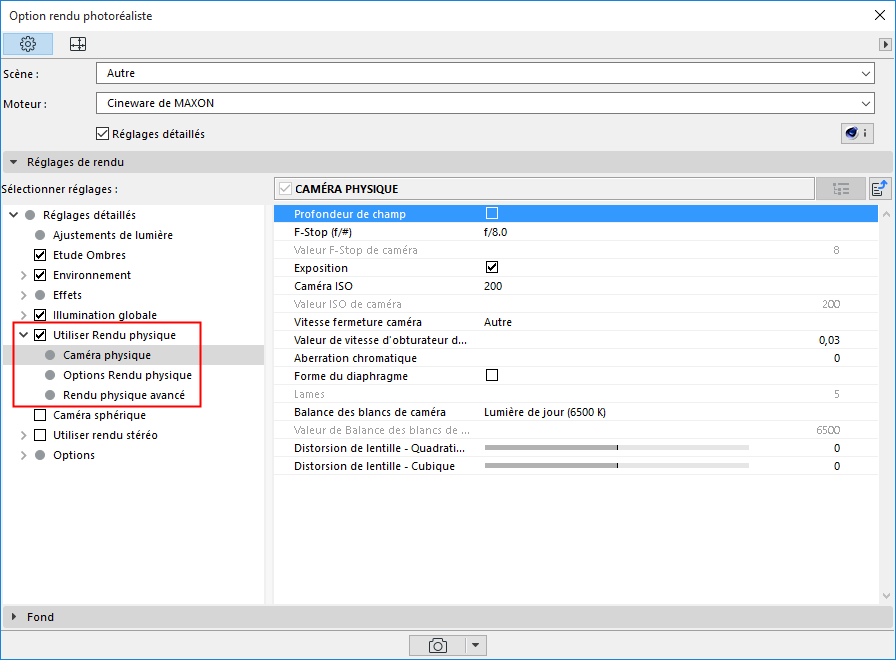Image resolution: width=896 pixels, height=660 pixels.
Task: Edit the Aberration chromatique value 0
Action: [x=837, y=358]
